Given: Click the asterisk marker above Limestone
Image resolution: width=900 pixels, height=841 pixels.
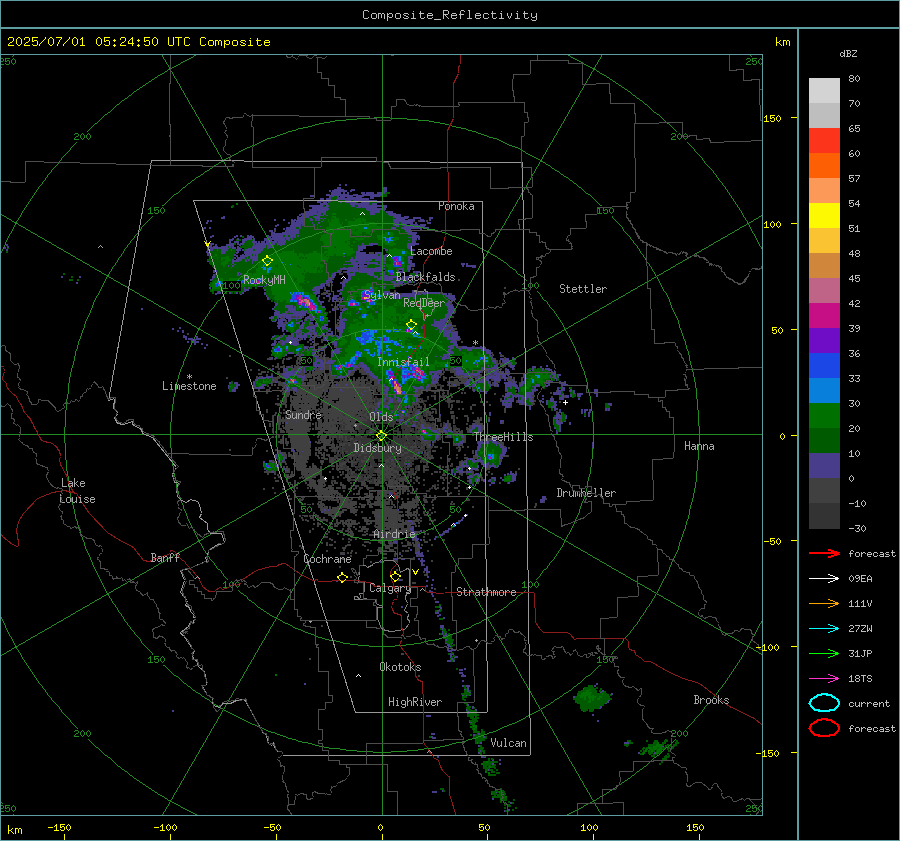Looking at the screenshot, I should 189,377.
